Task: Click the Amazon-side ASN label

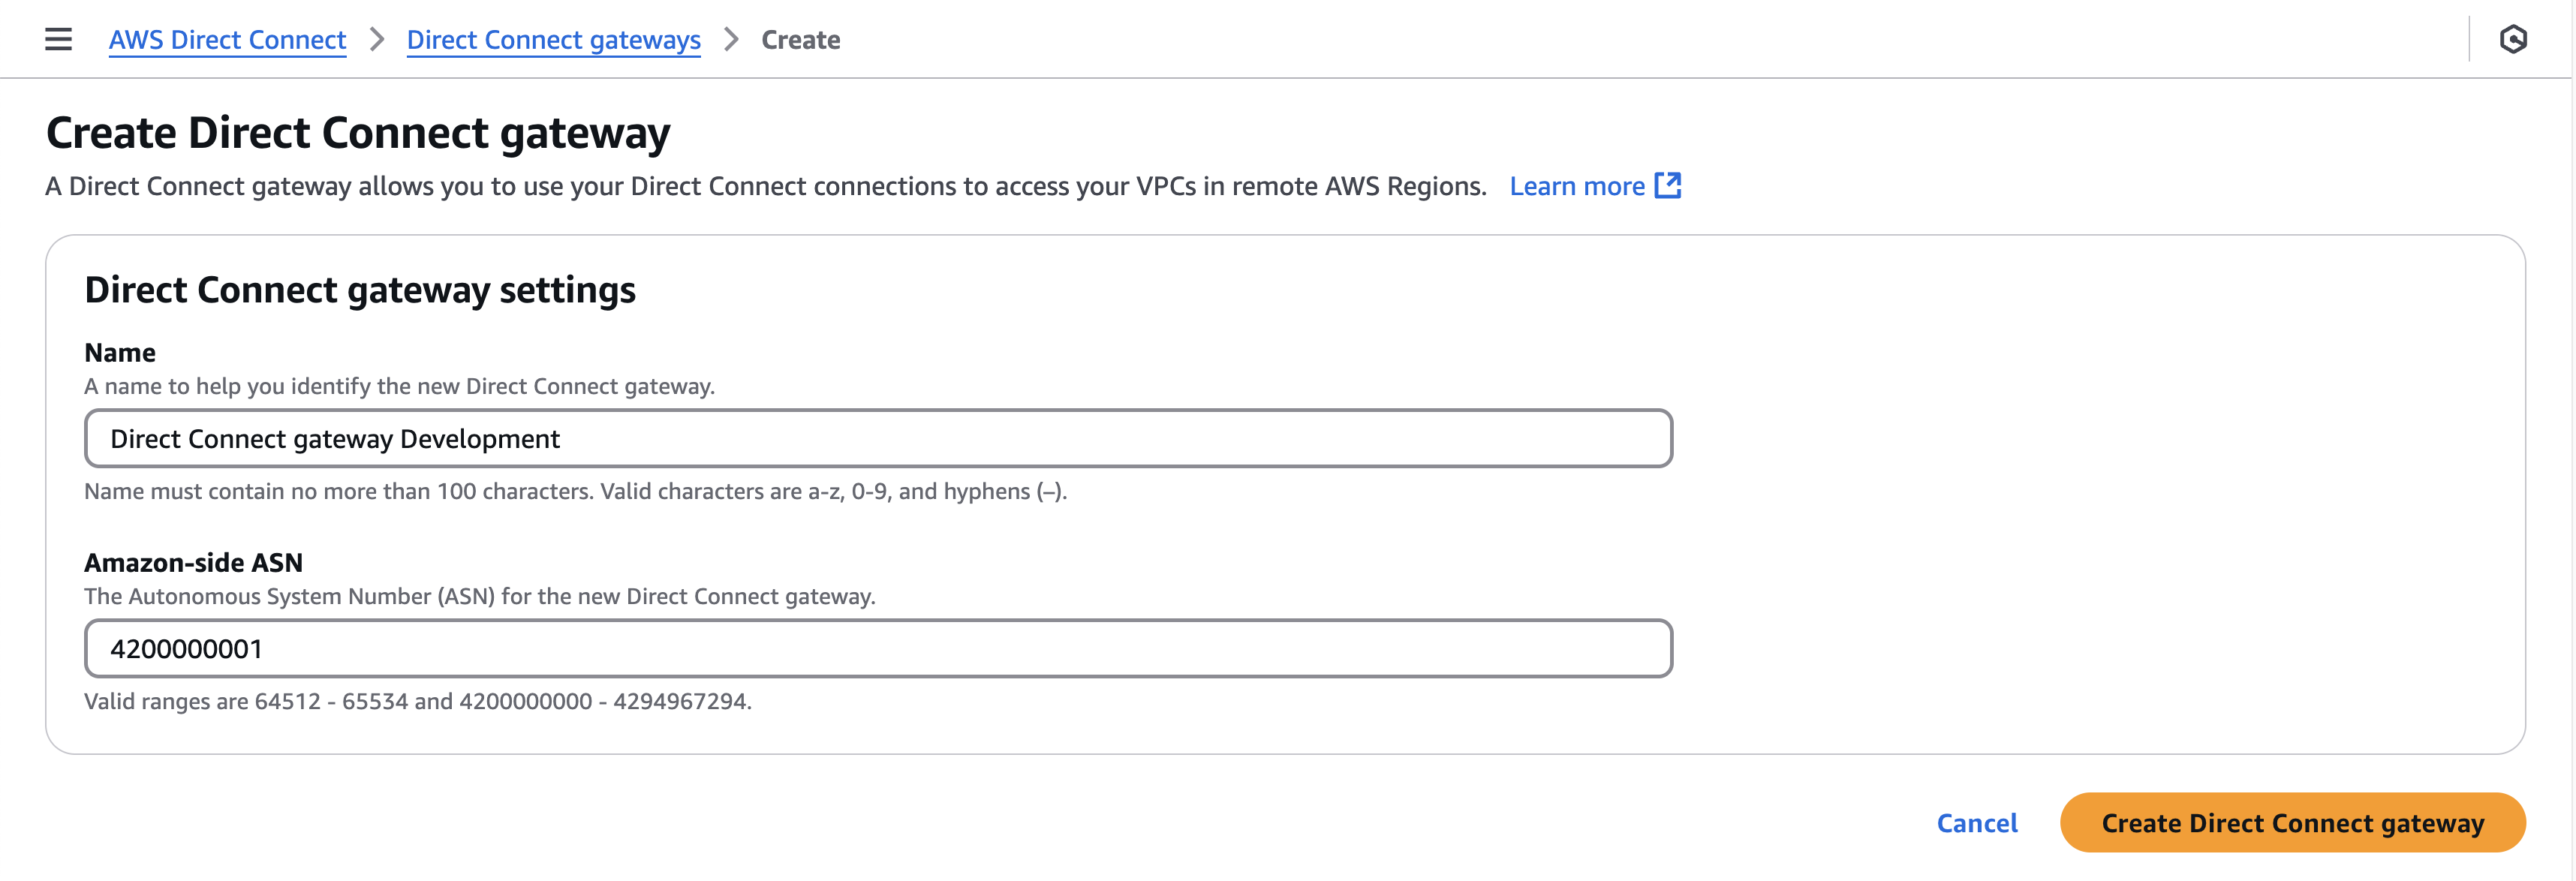Action: (193, 563)
